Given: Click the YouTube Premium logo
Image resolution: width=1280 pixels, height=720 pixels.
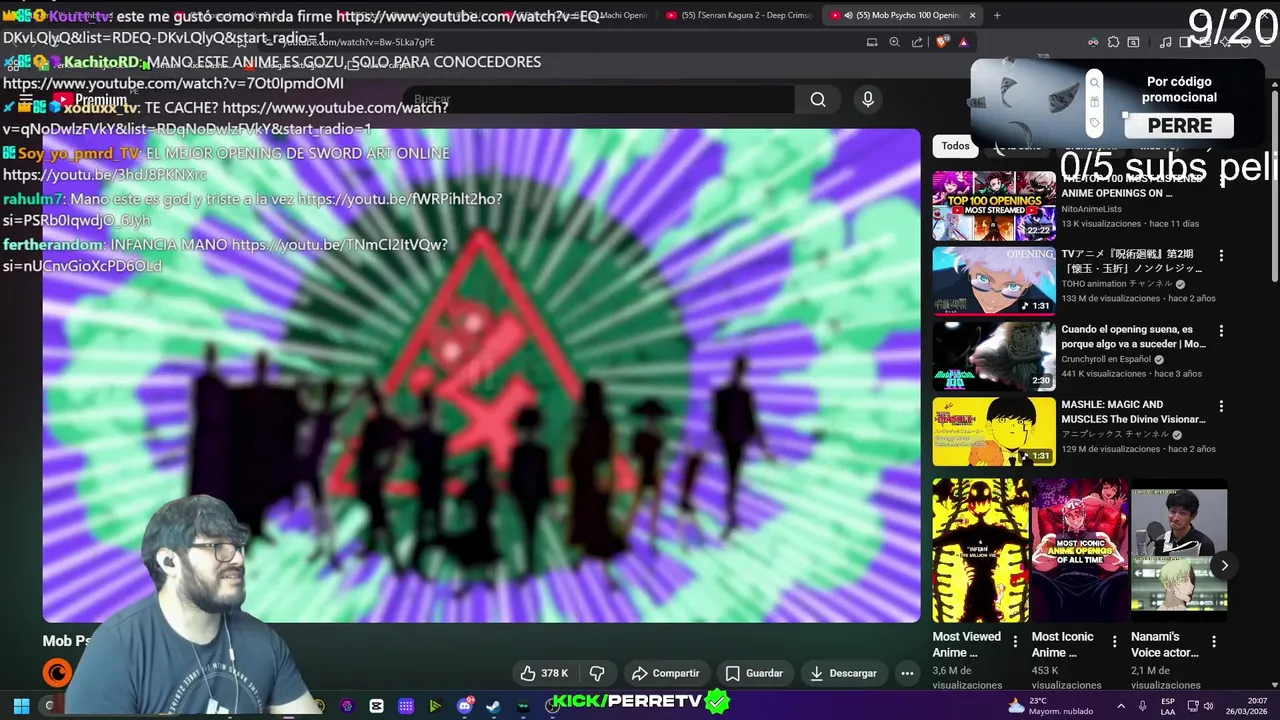Looking at the screenshot, I should click(90, 99).
